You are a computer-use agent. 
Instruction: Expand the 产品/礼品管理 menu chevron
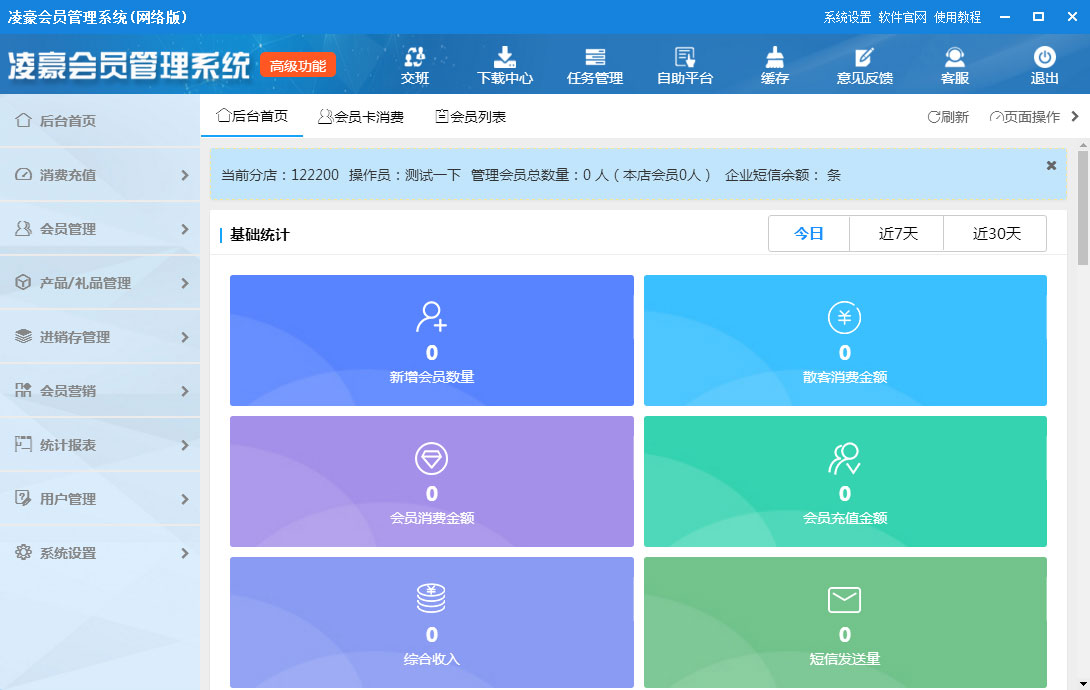click(x=185, y=283)
